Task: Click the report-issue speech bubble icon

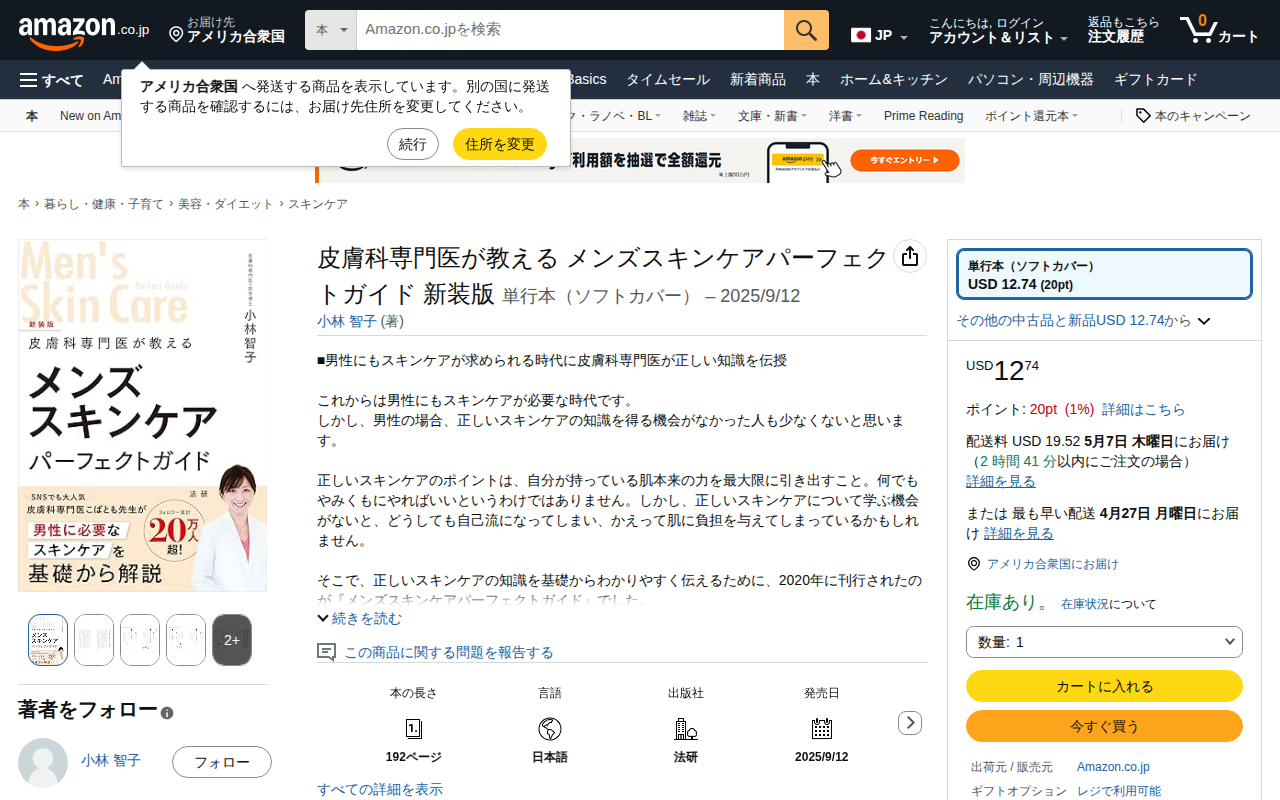Action: pyautogui.click(x=326, y=652)
